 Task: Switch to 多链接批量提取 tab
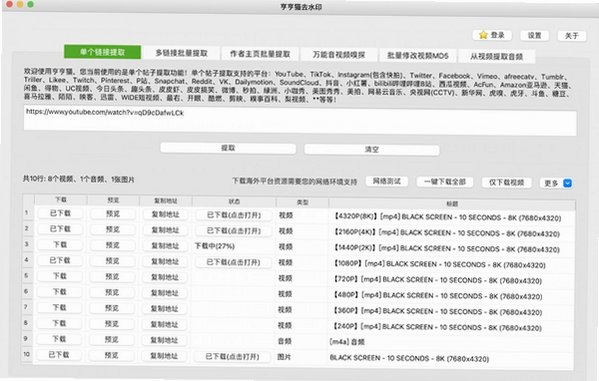181,53
